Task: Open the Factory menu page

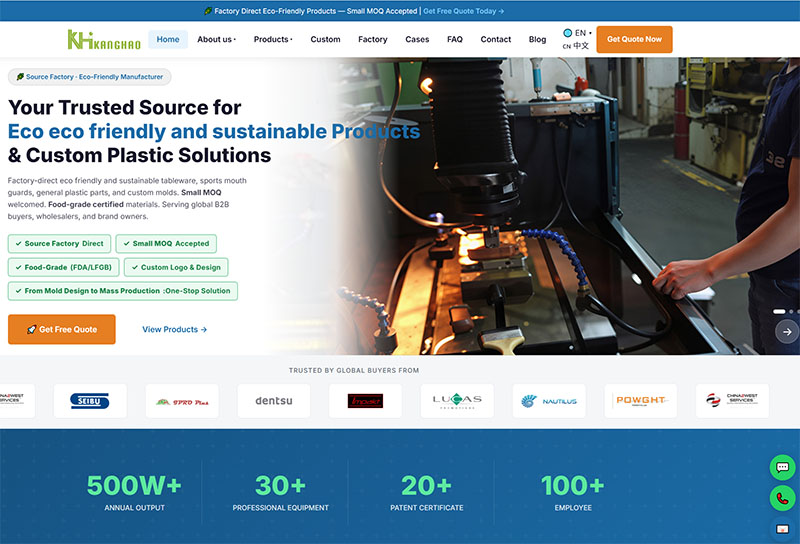Action: [x=372, y=39]
